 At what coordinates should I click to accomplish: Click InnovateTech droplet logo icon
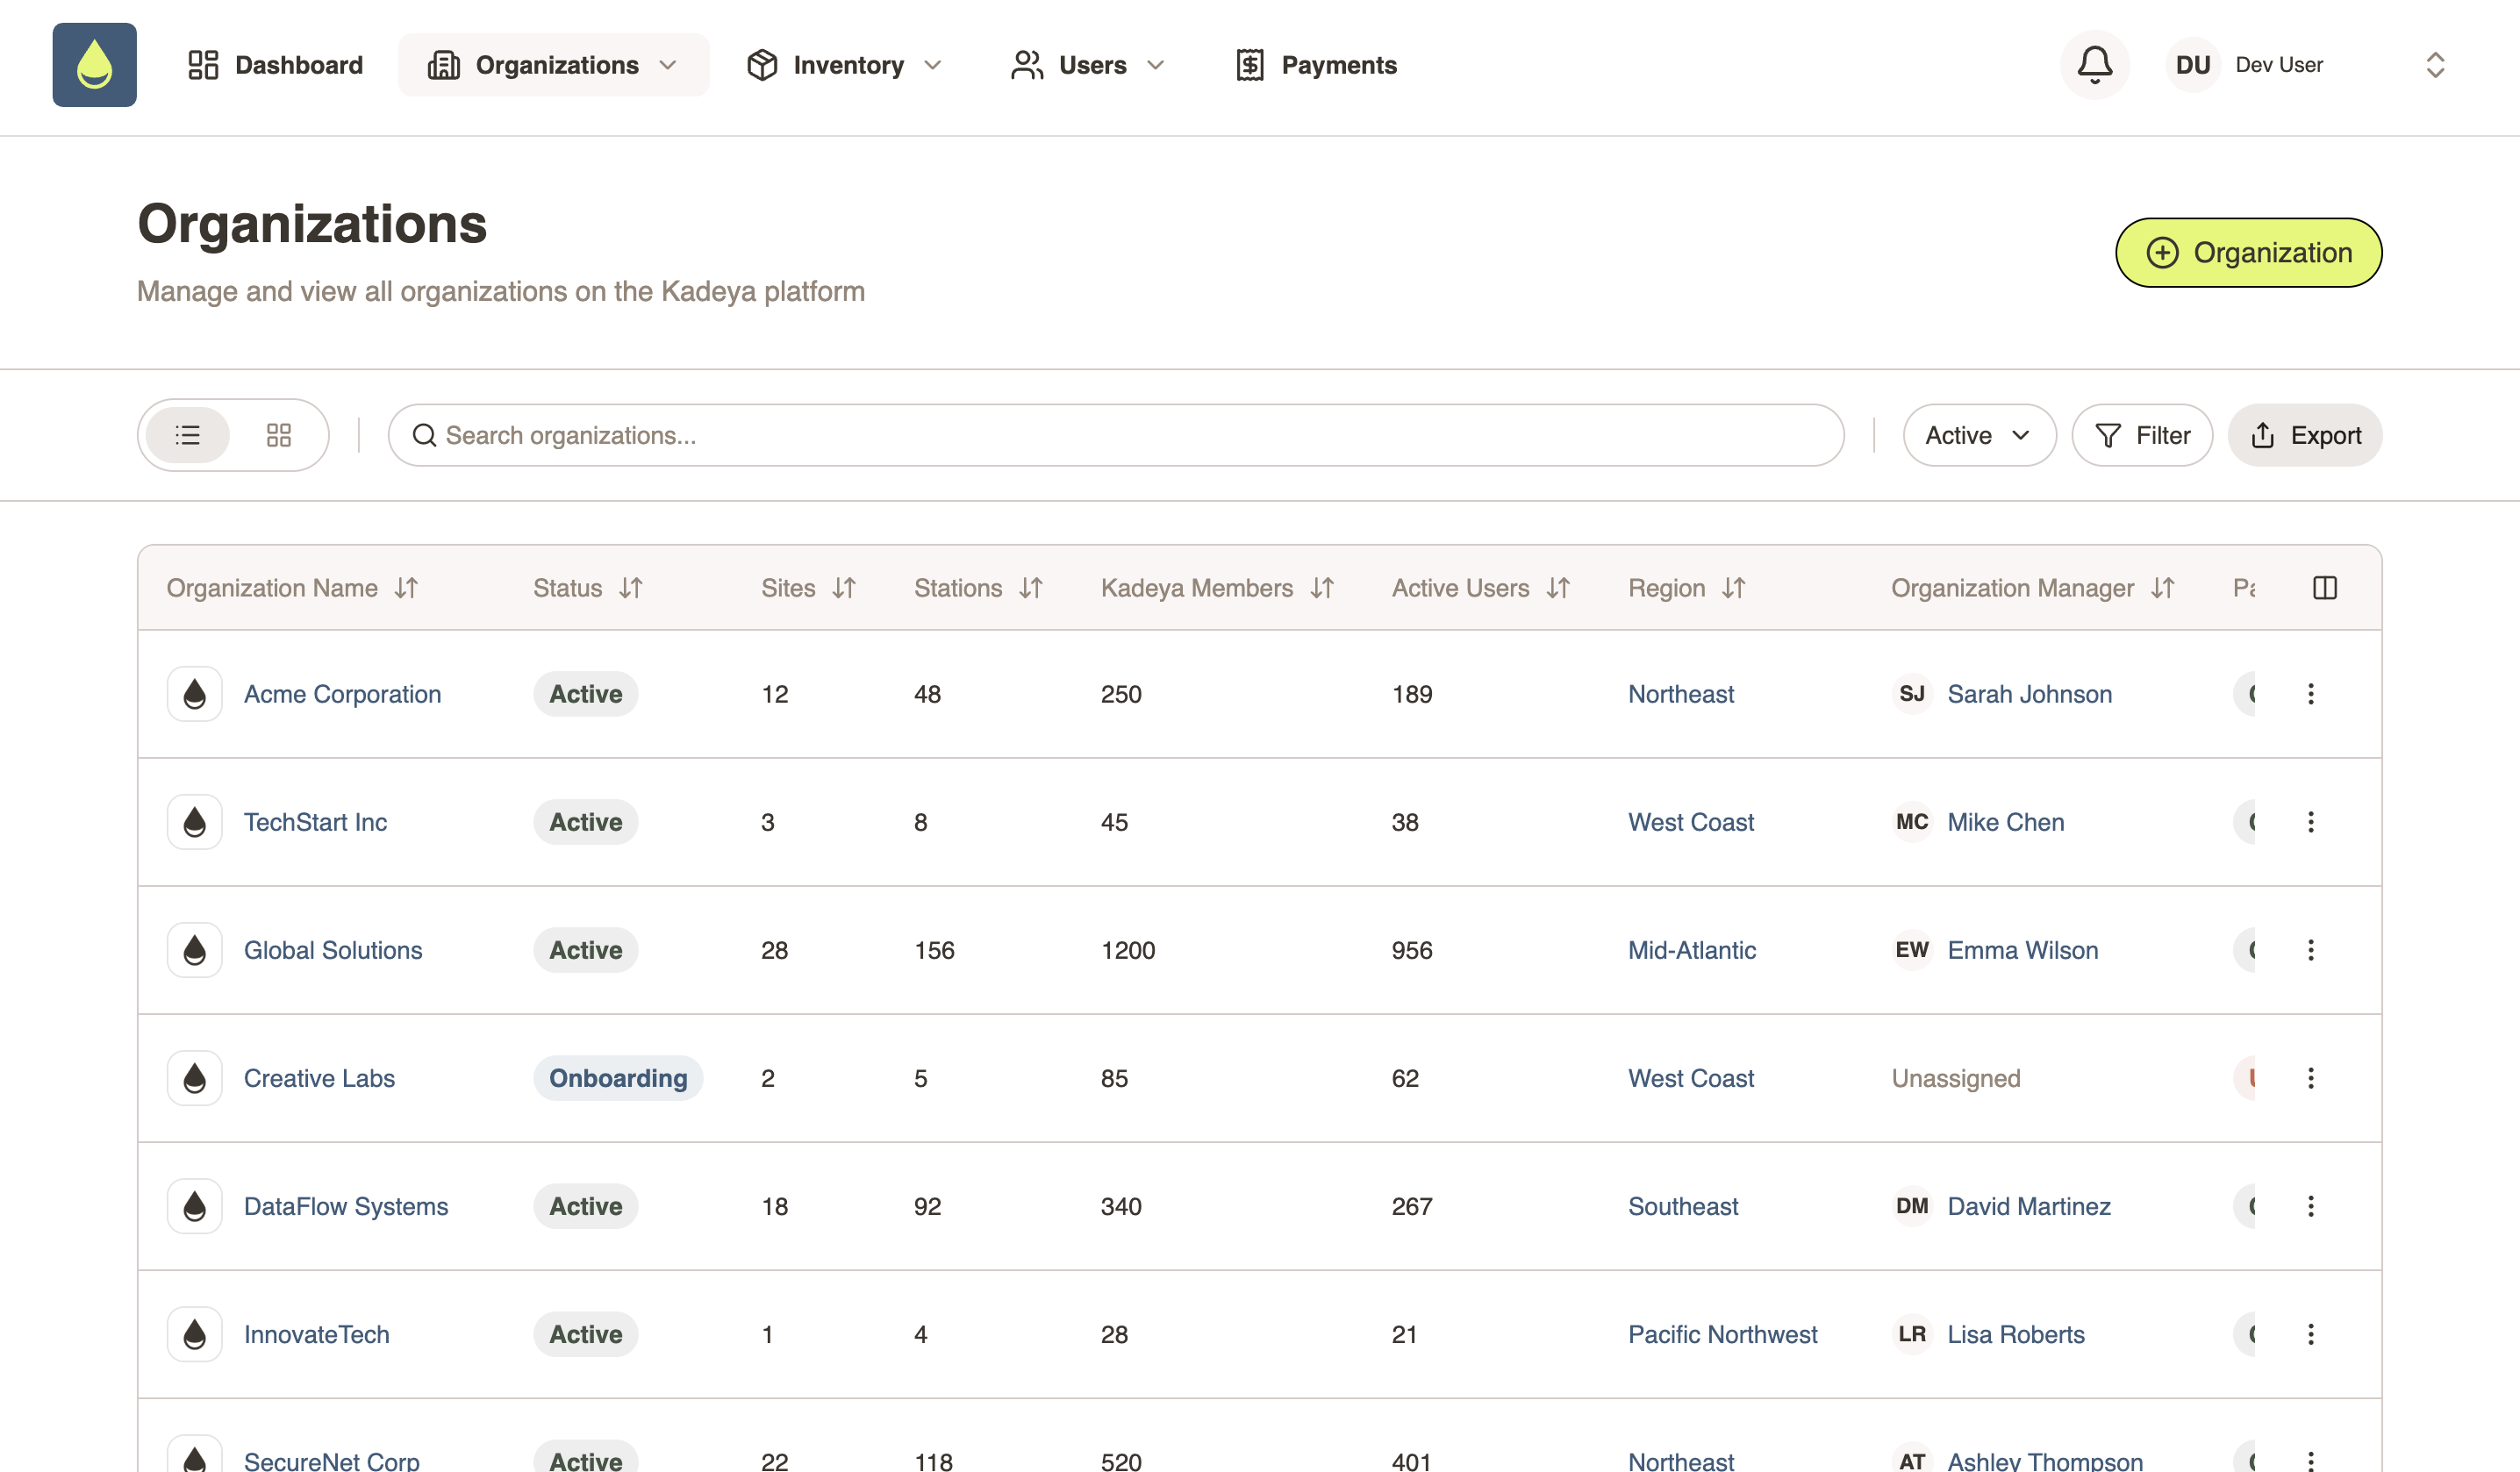[195, 1334]
